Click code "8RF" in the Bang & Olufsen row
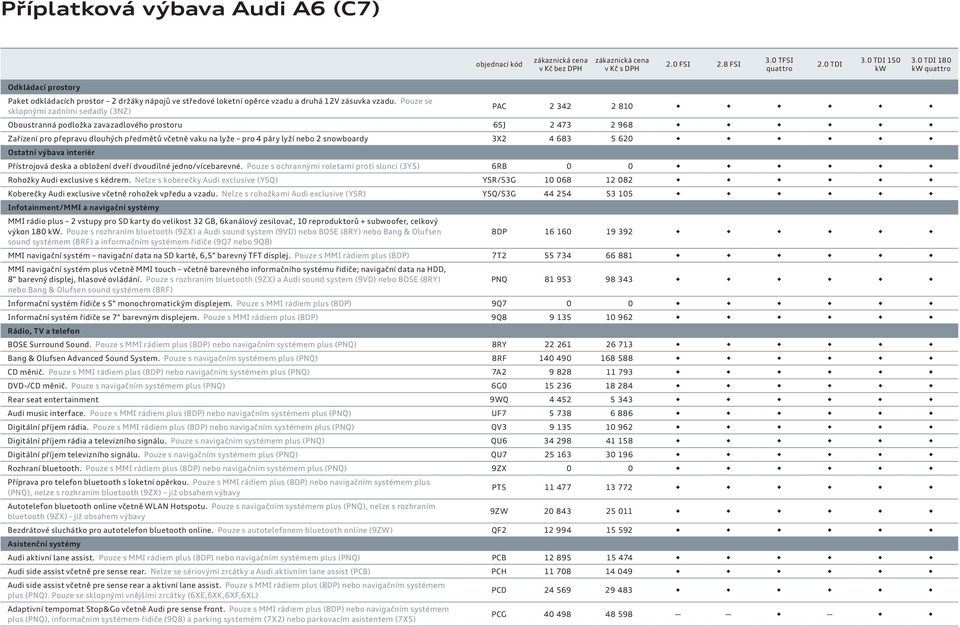 499,358
